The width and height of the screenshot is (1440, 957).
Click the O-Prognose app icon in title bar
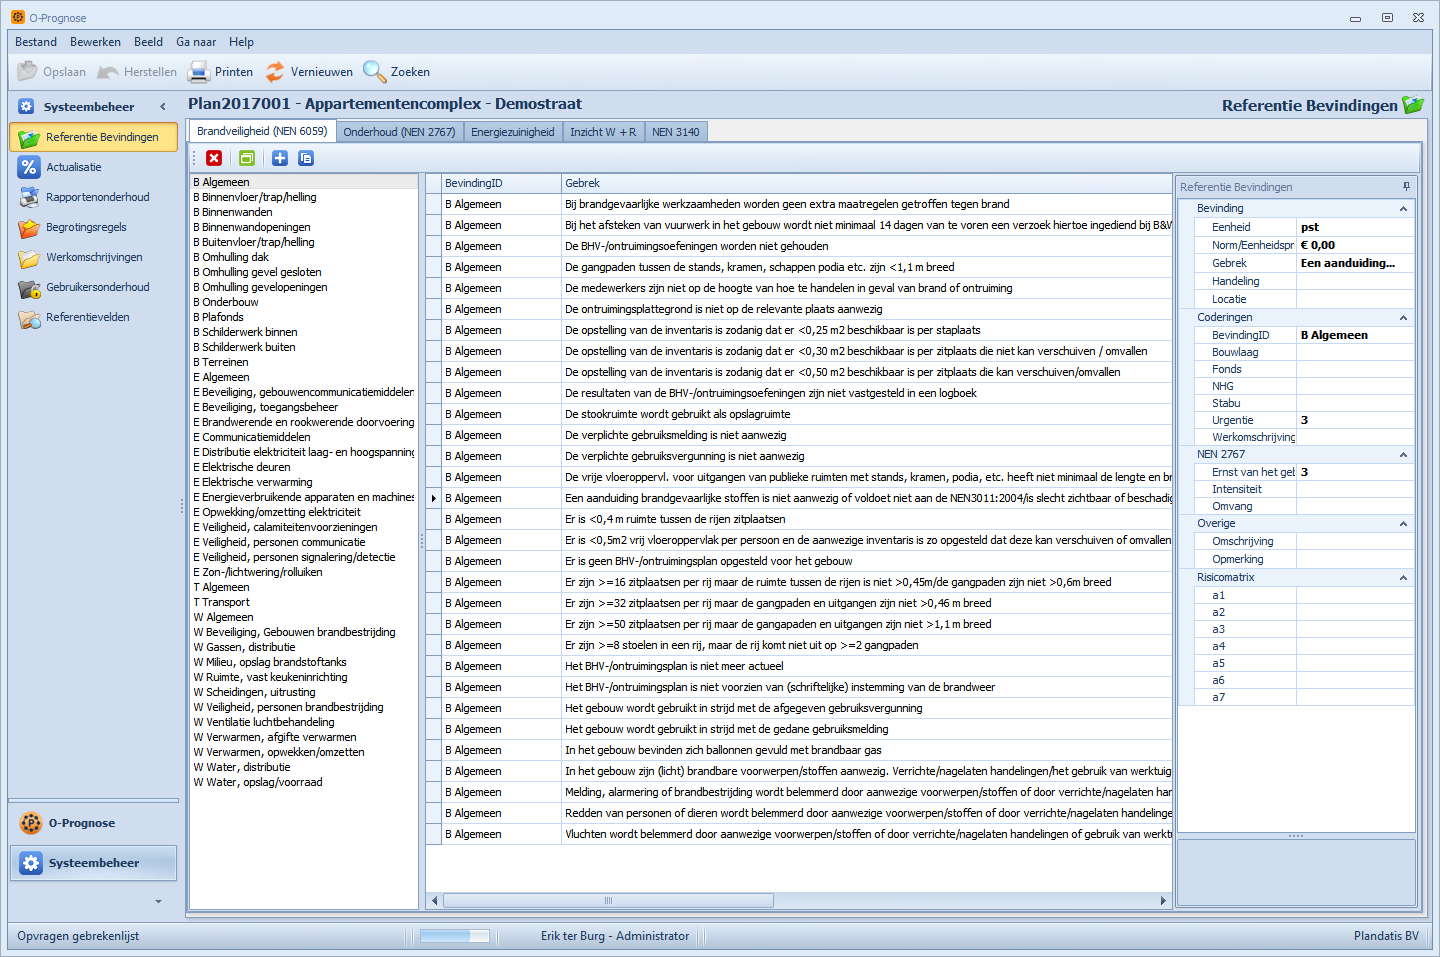18,17
